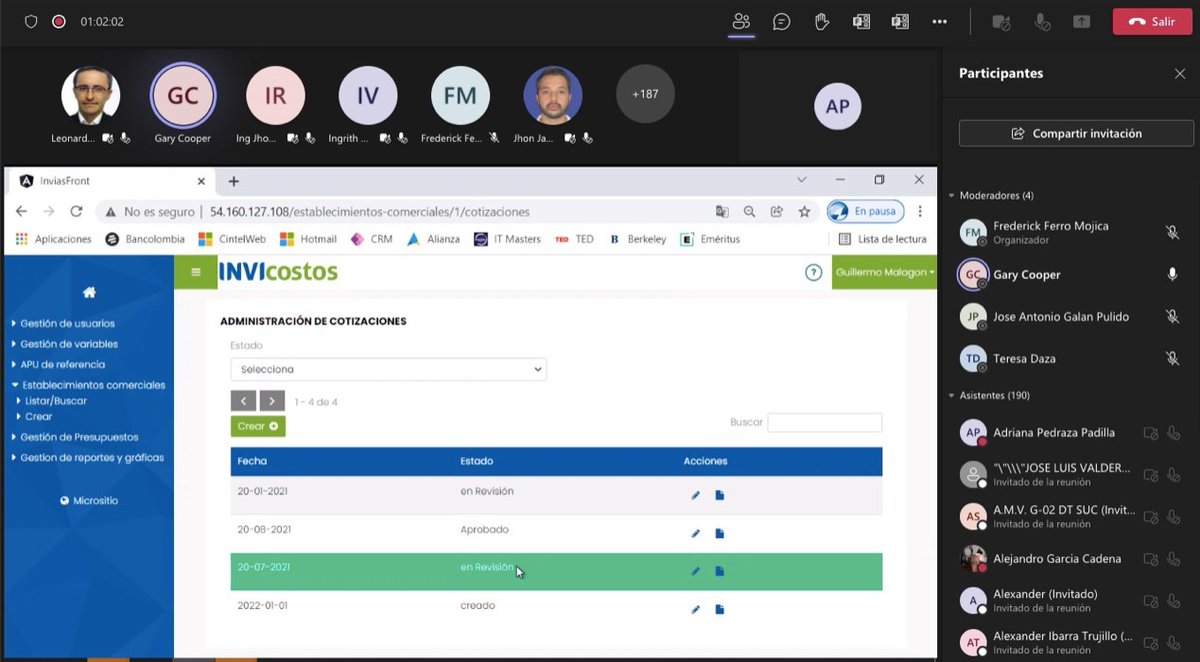Click the AP participant avatar tile
The width and height of the screenshot is (1200, 662).
coord(838,106)
